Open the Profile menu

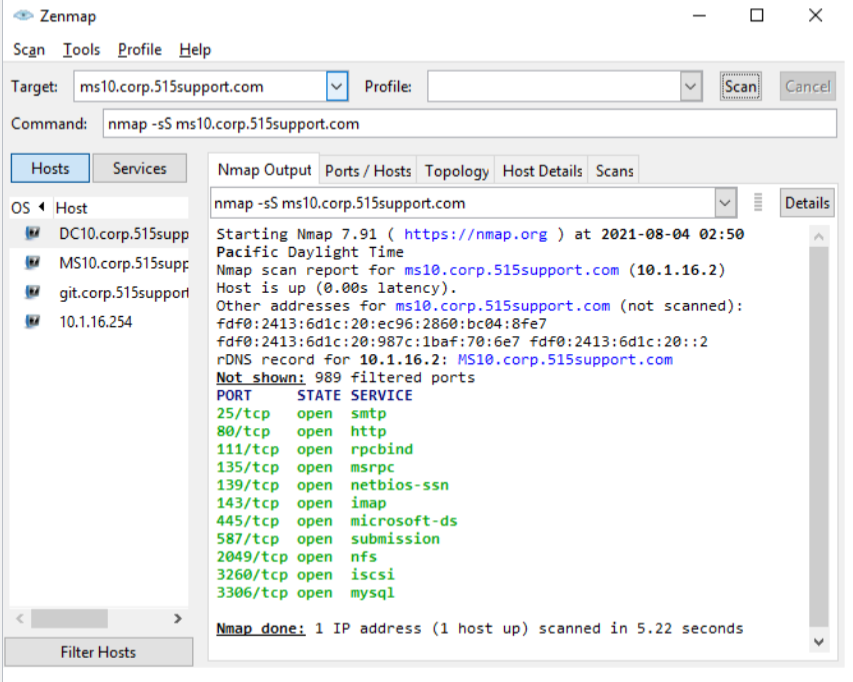[x=140, y=49]
